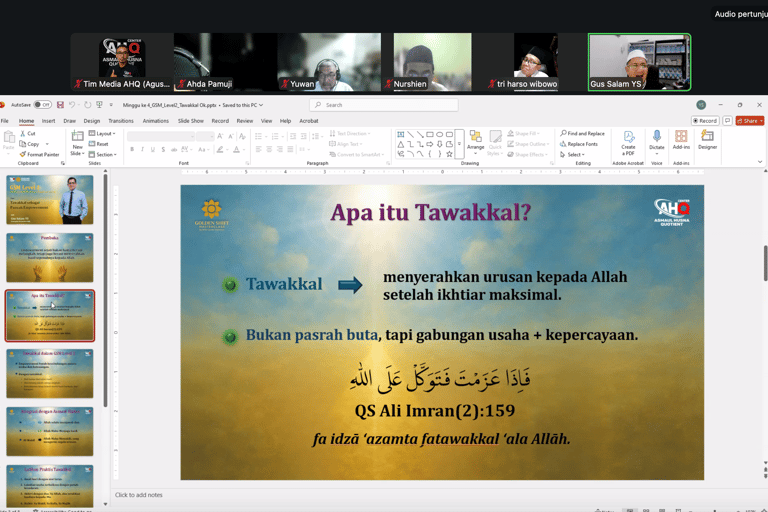Screen dimensions: 768x512
Task: Click the New Slide icon
Action: (77, 136)
